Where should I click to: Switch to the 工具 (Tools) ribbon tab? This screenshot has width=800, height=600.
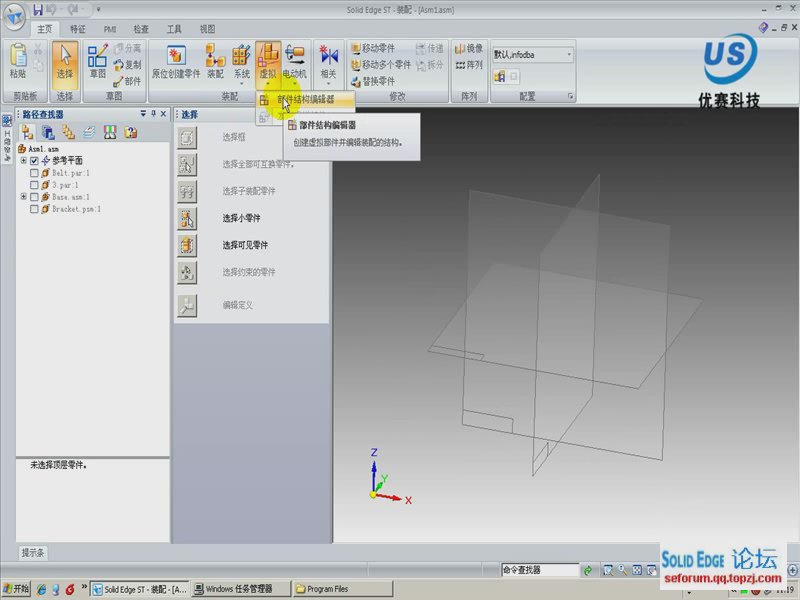coord(174,29)
